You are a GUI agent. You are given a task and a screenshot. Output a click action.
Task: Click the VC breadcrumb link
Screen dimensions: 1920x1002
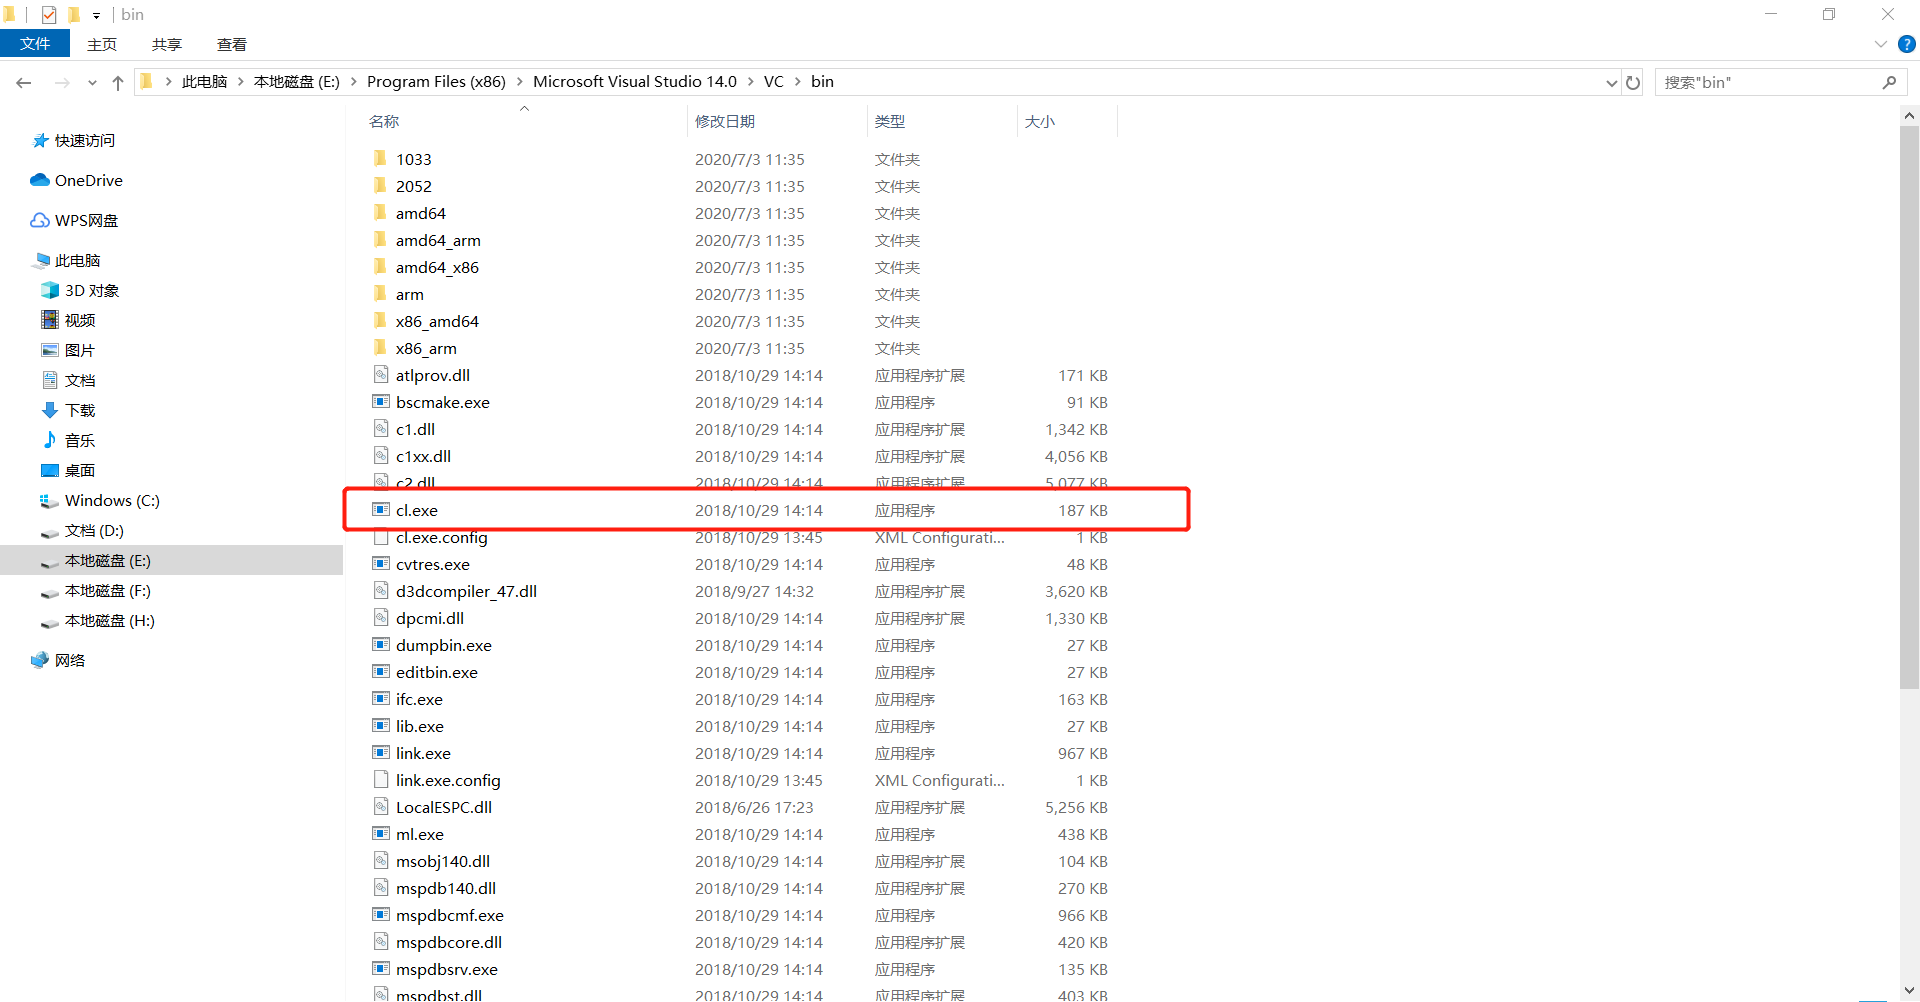click(774, 81)
